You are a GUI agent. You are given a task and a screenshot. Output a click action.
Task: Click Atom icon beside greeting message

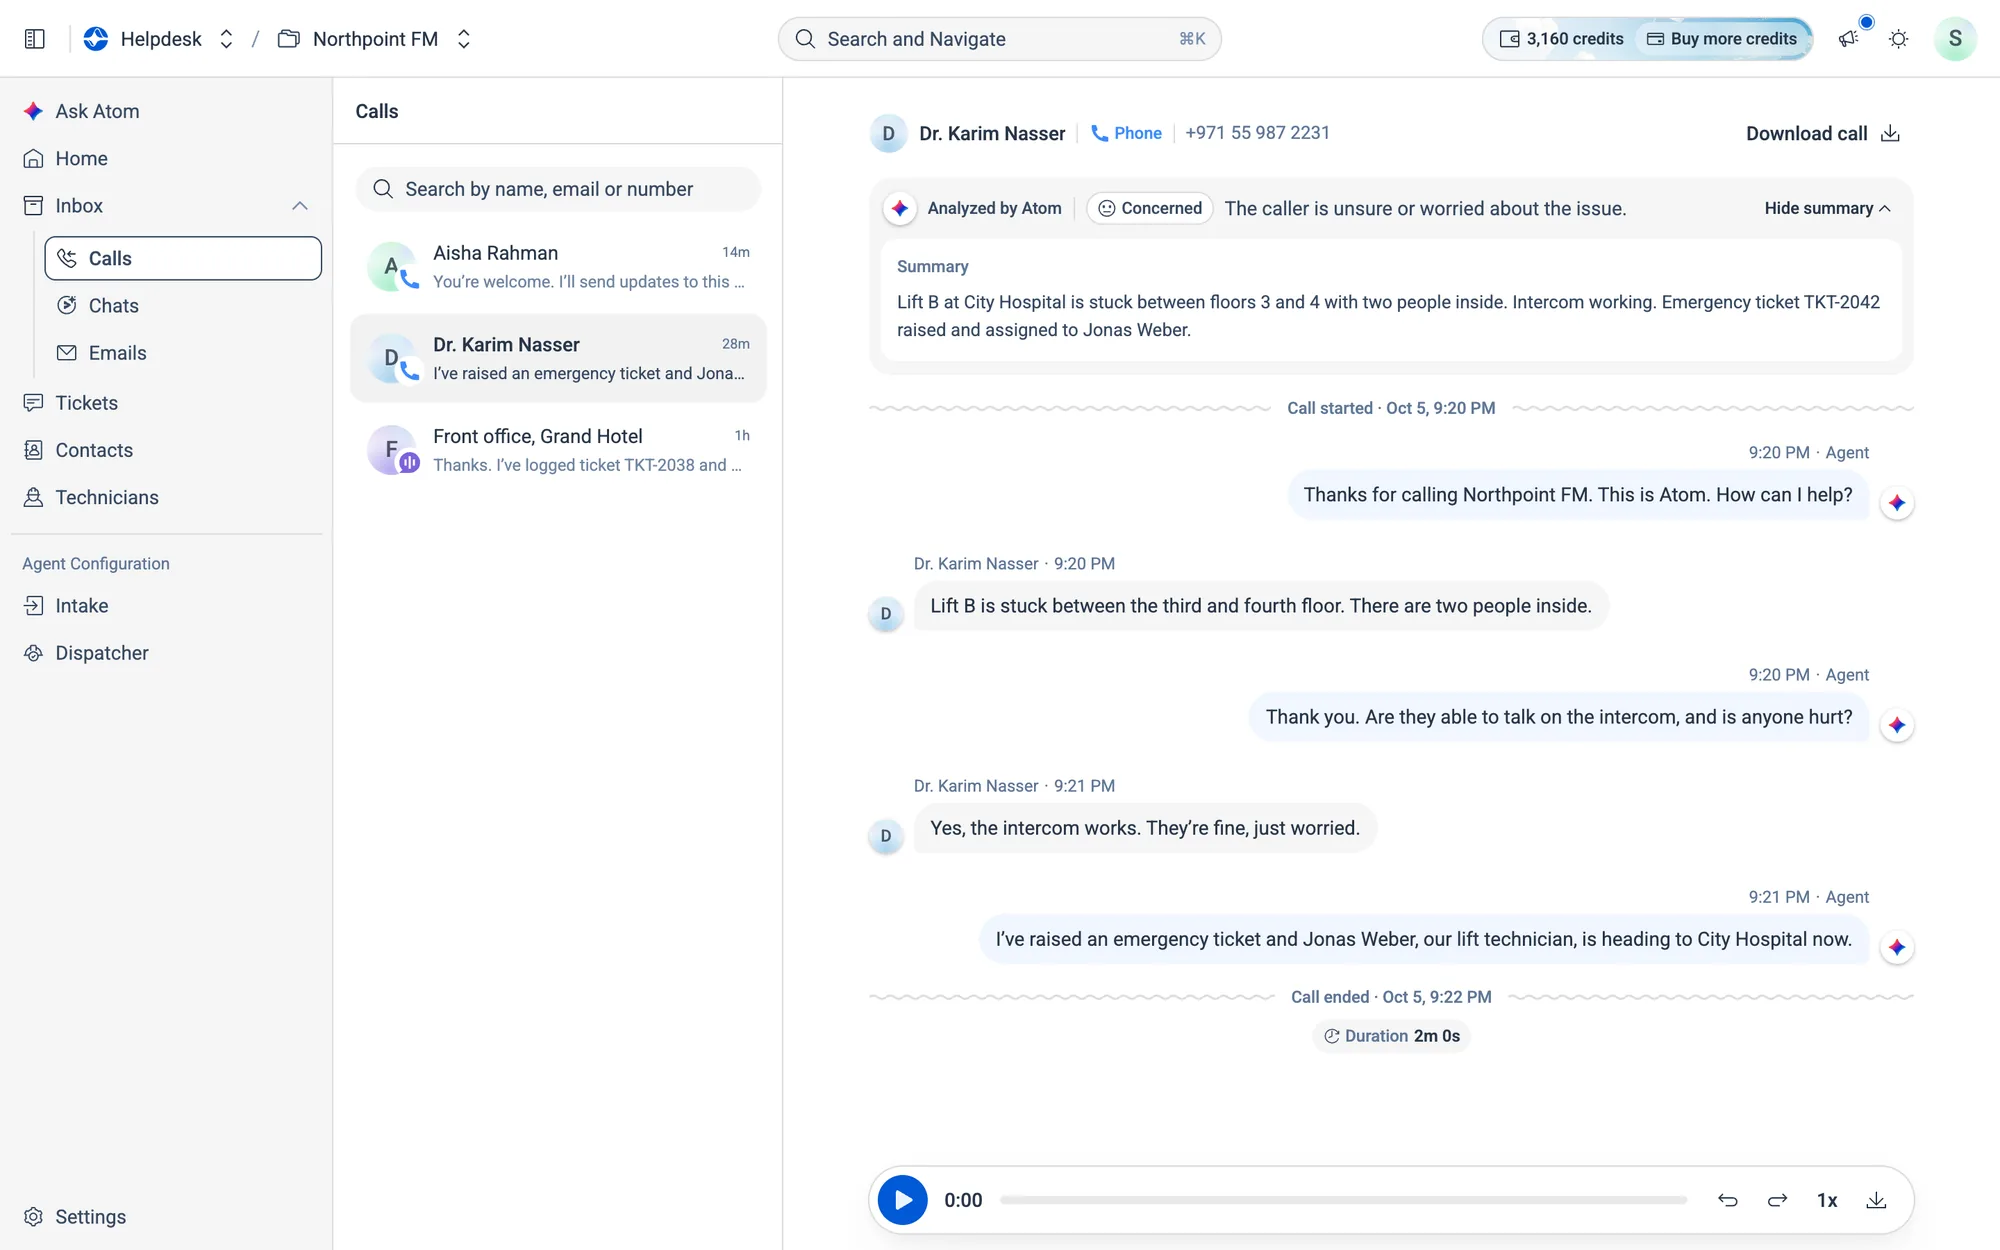coord(1897,503)
